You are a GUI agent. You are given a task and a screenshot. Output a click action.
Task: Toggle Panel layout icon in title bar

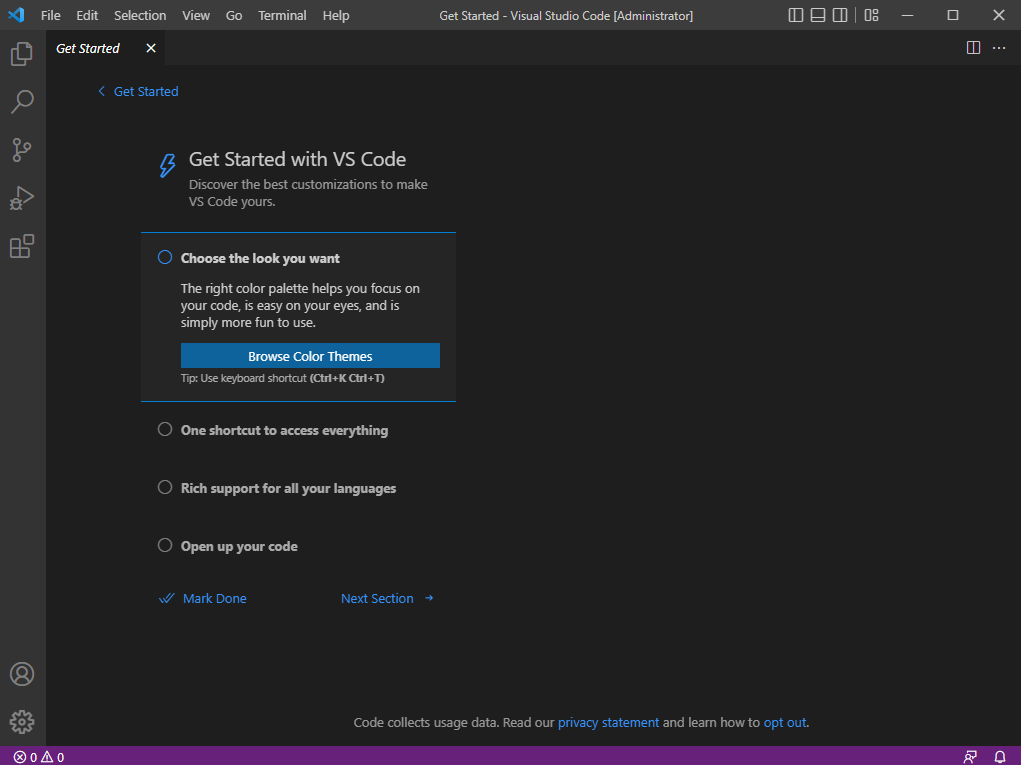pos(818,15)
